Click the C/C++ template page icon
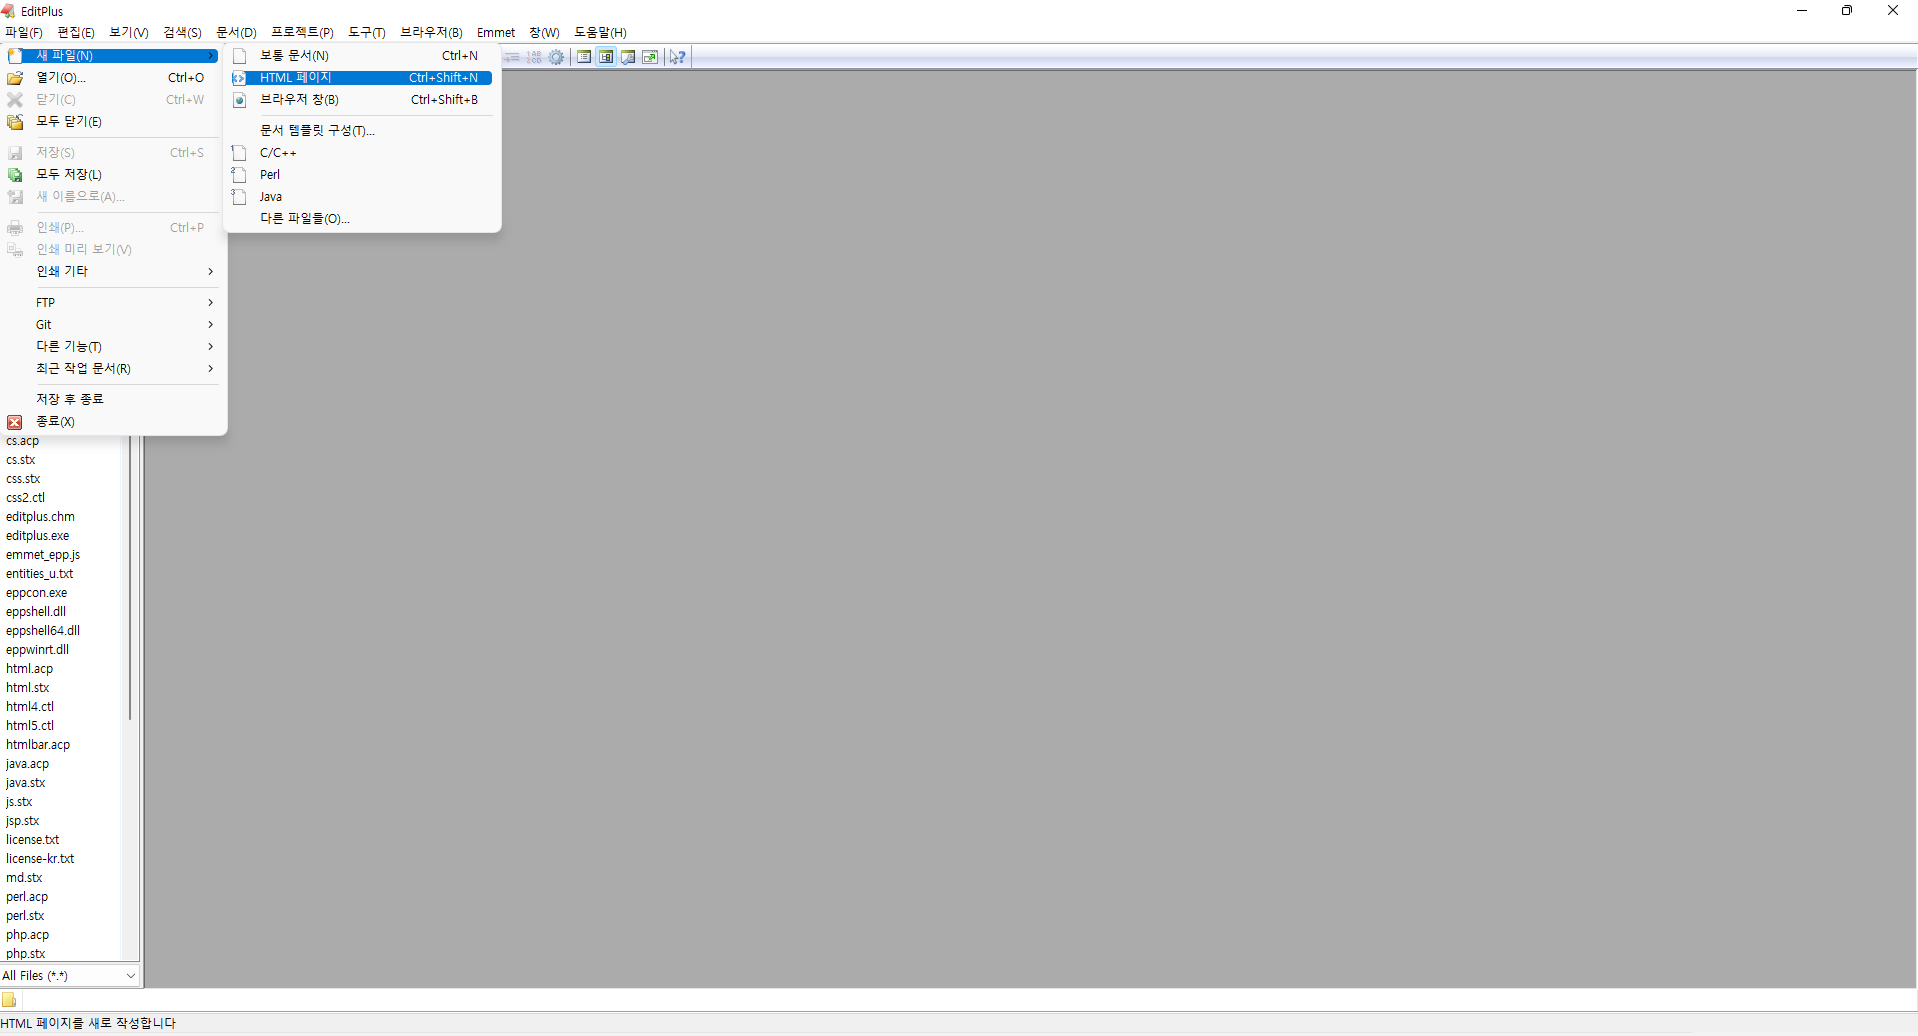This screenshot has height=1036, width=1918. pos(240,153)
